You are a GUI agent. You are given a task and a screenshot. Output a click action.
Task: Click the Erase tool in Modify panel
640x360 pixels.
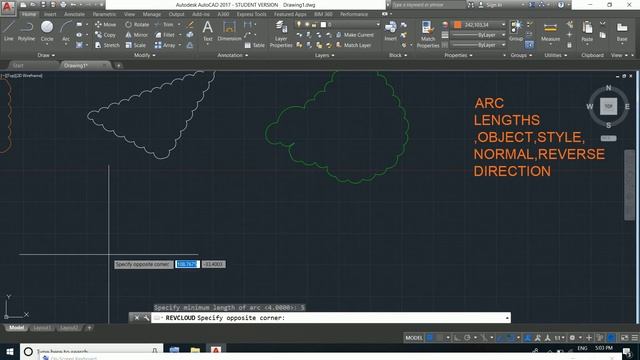click(x=190, y=24)
